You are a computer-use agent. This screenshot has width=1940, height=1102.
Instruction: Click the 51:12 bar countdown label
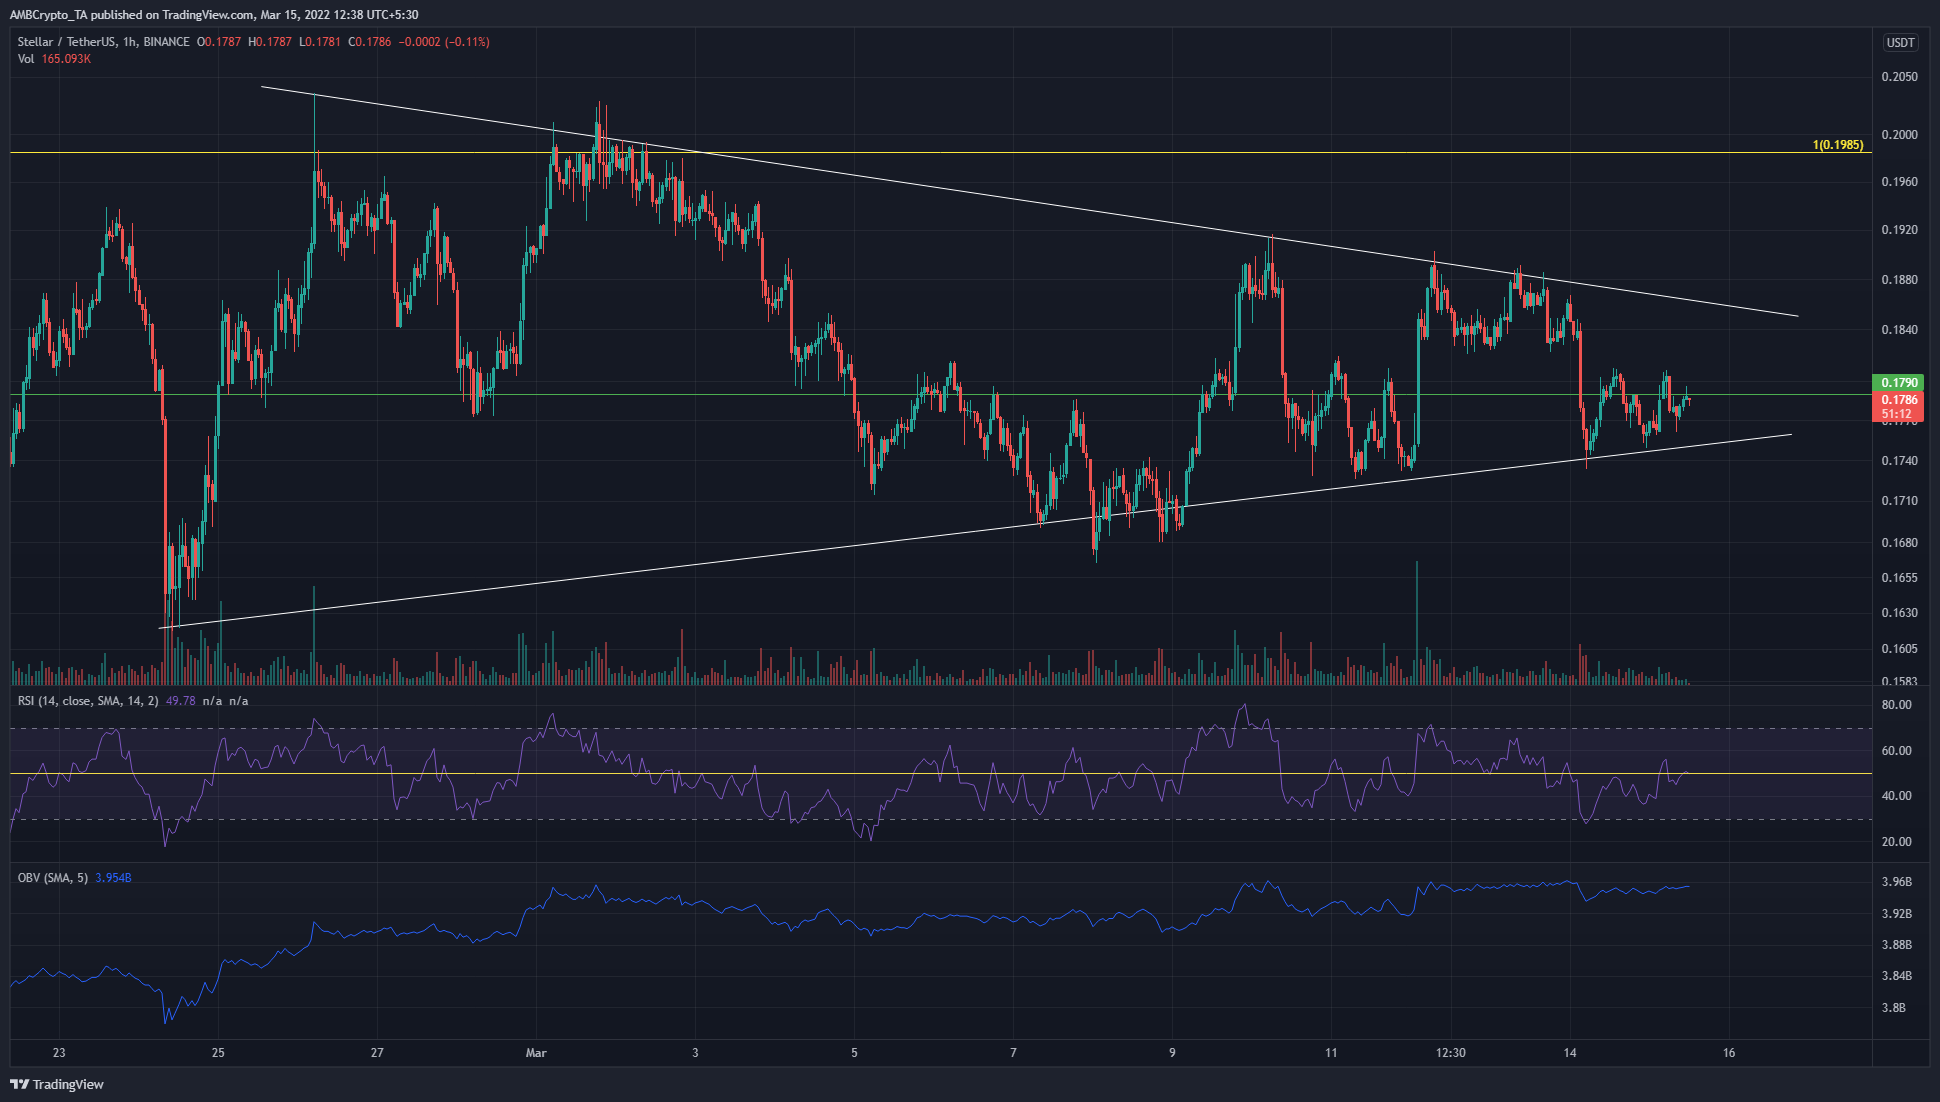click(x=1899, y=414)
